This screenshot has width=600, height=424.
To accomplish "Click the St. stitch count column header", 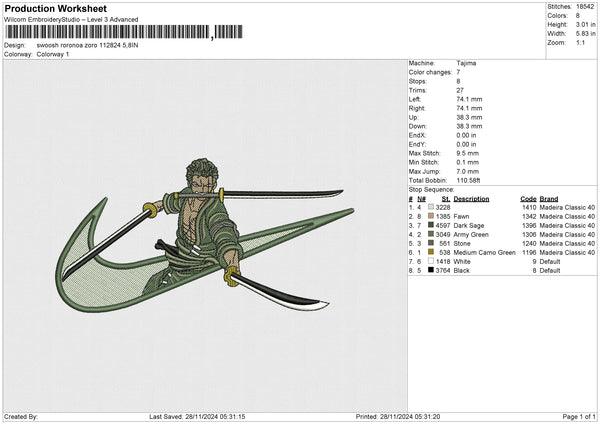I will 445,198.
